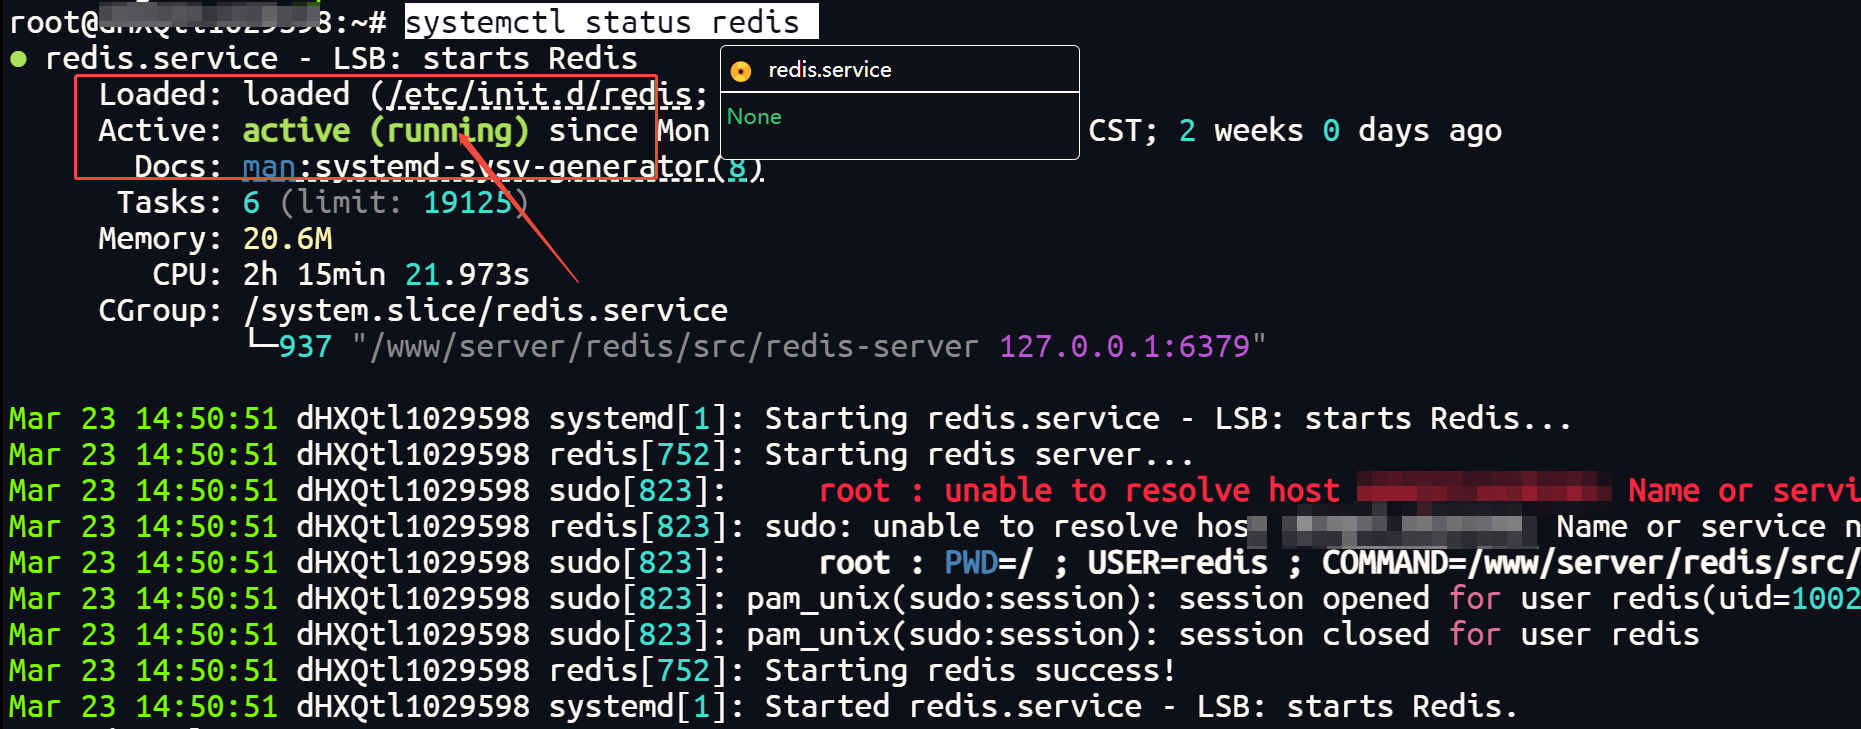Click the task limit value "19125"
Viewport: 1861px width, 729px height.
[468, 202]
